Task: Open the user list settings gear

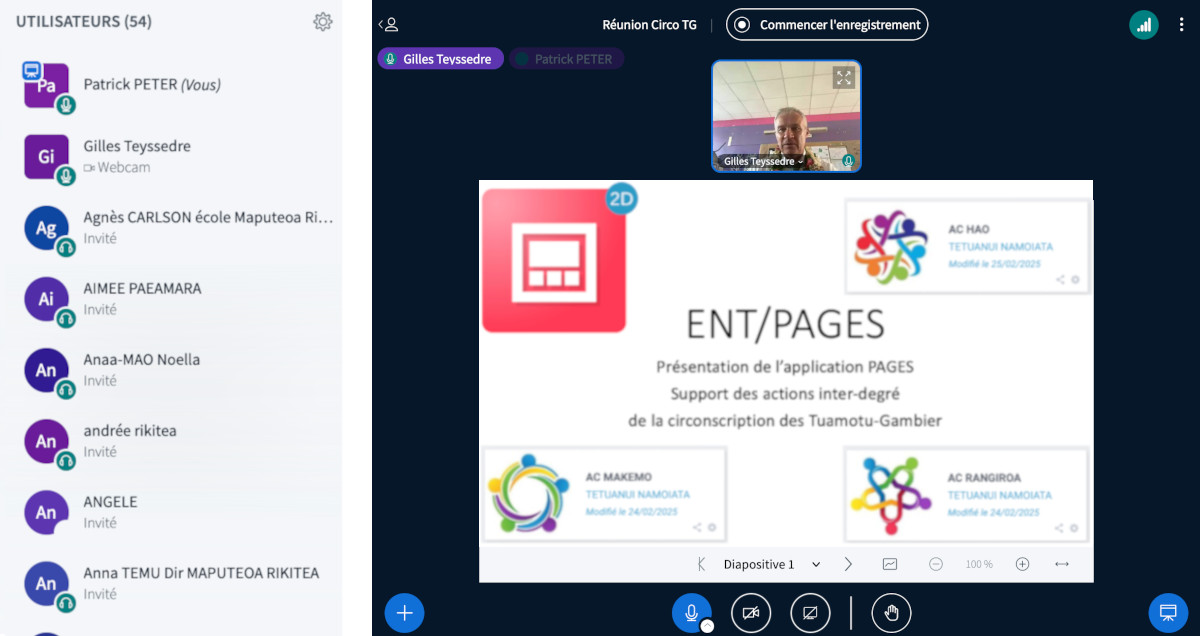Action: point(322,22)
